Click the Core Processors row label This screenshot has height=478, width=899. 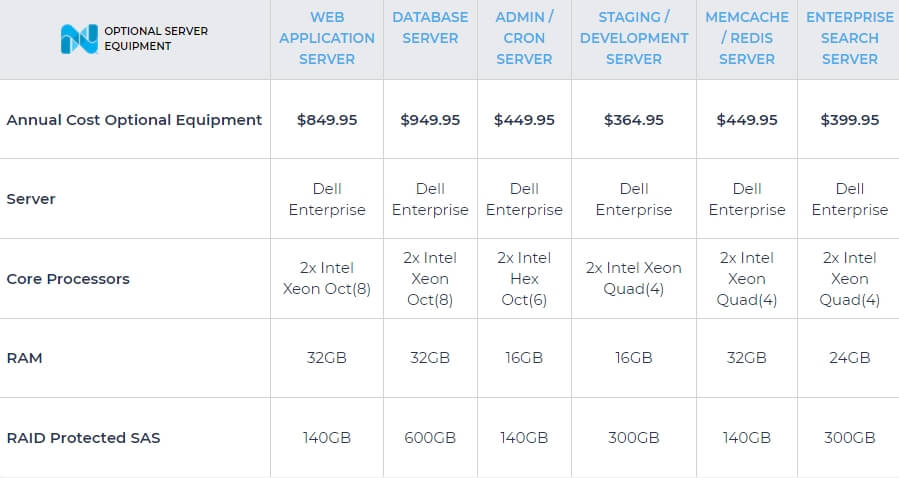click(x=68, y=279)
